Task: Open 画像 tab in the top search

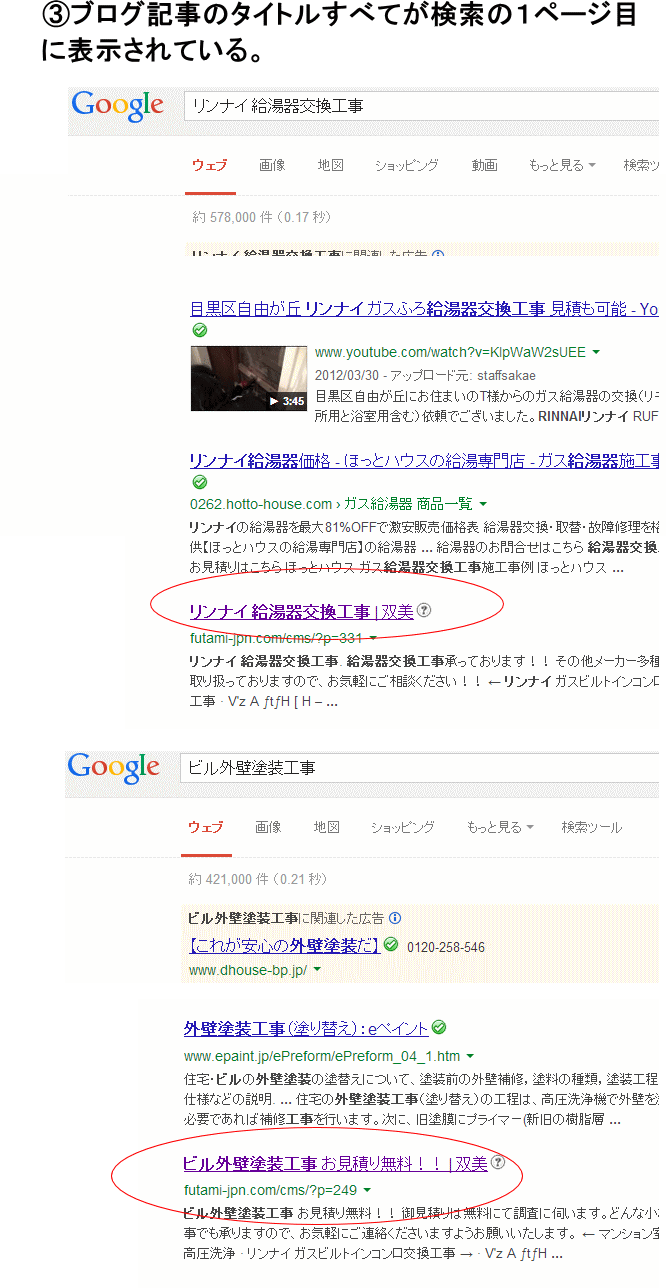Action: click(x=272, y=165)
